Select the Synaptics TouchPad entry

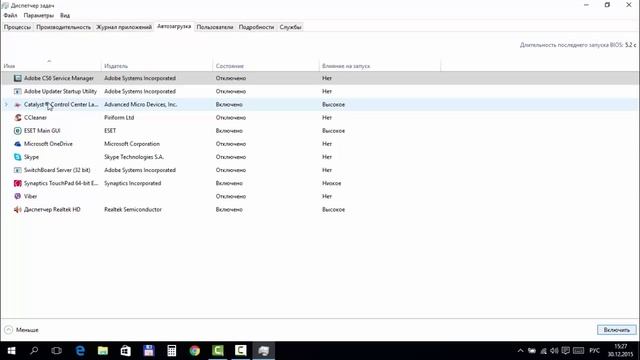[61, 183]
